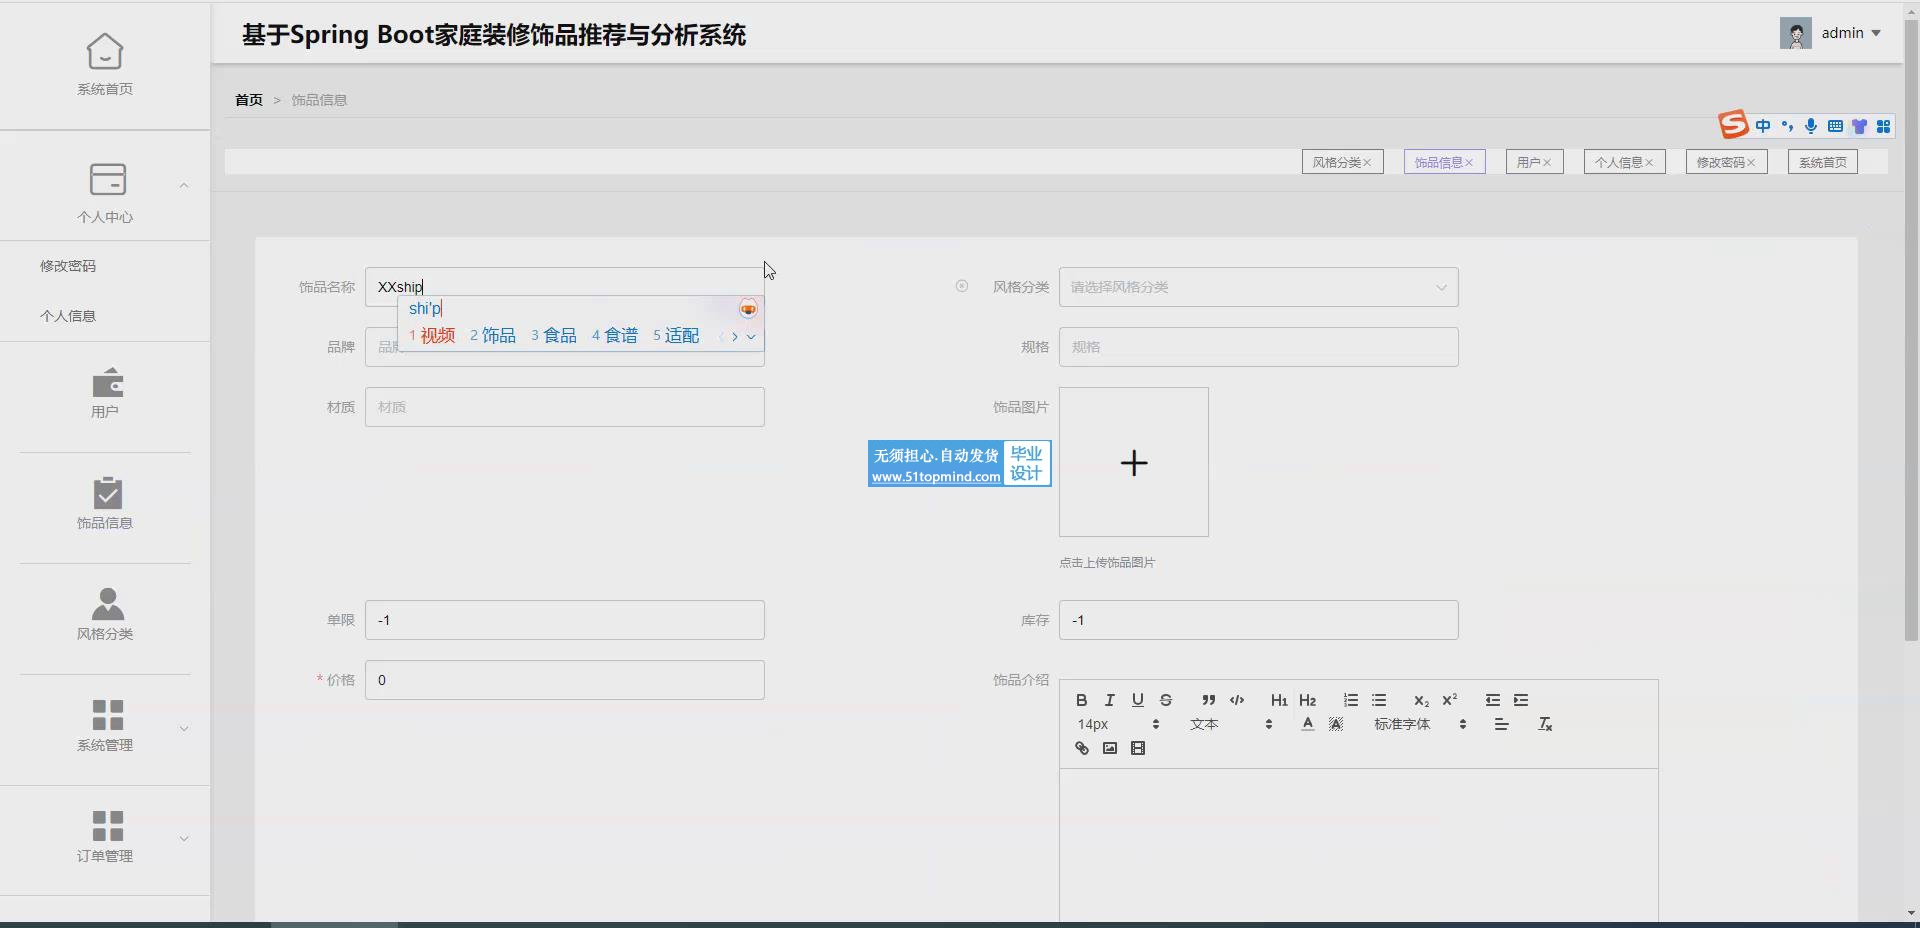Insert an image into the description editor
The image size is (1920, 928).
coord(1109,748)
